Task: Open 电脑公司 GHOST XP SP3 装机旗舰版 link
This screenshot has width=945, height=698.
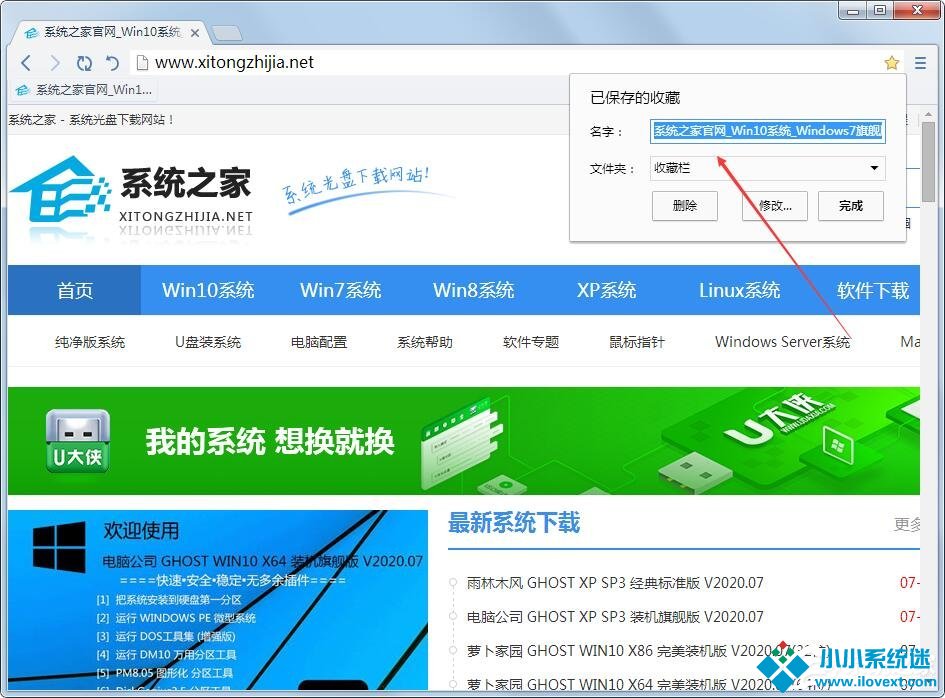Action: point(615,617)
